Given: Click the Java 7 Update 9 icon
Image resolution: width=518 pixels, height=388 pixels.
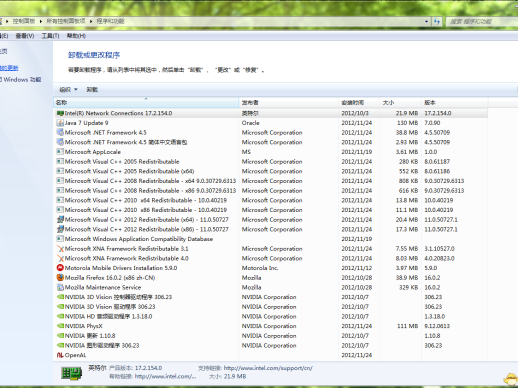Looking at the screenshot, I should point(60,123).
